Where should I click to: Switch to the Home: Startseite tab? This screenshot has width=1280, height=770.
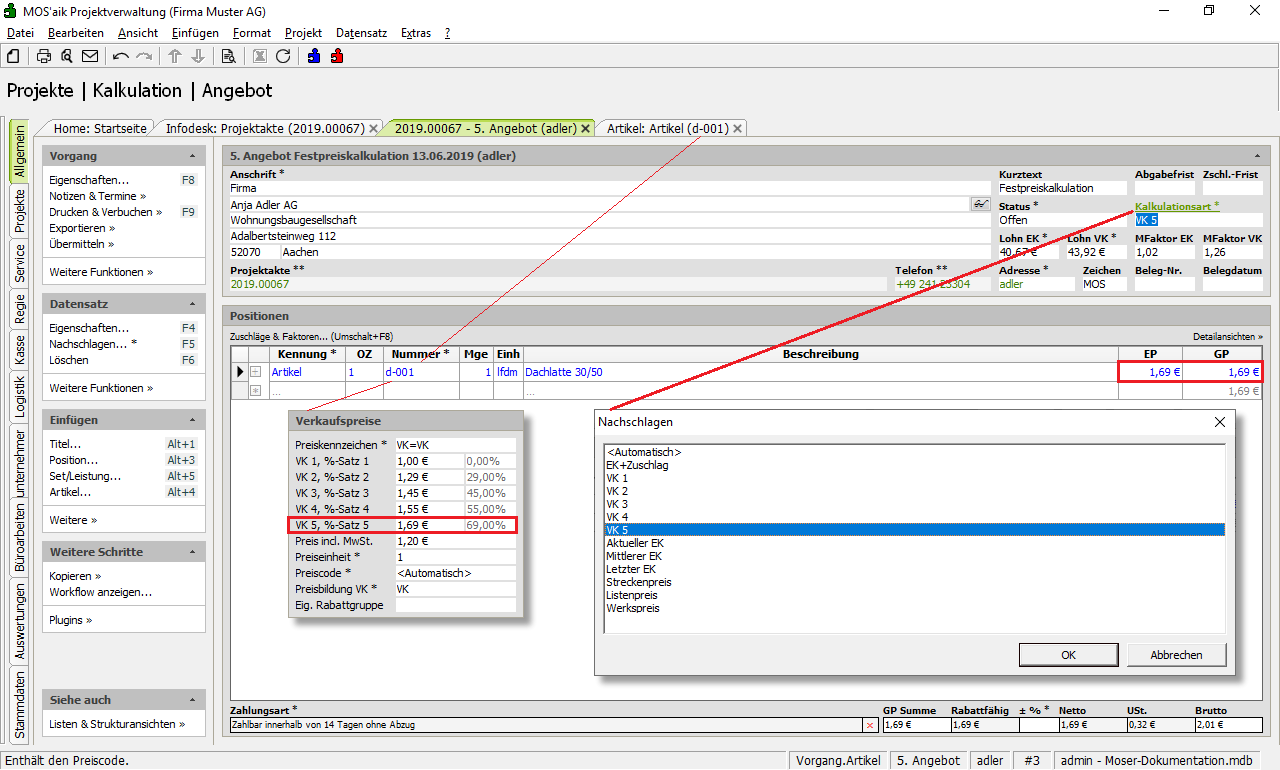(x=100, y=129)
